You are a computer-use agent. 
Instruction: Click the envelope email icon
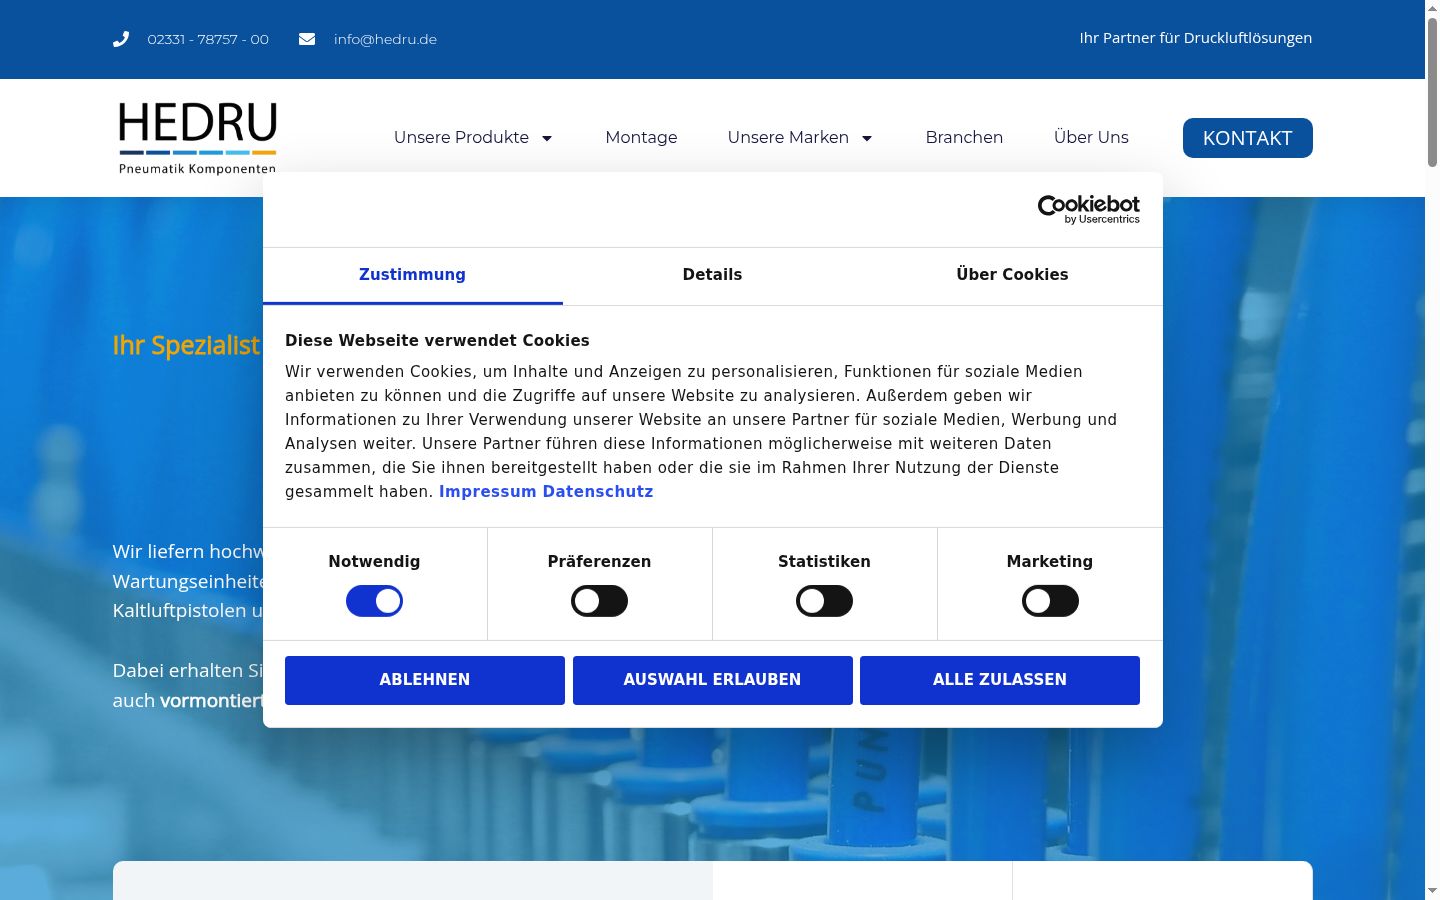(x=307, y=39)
